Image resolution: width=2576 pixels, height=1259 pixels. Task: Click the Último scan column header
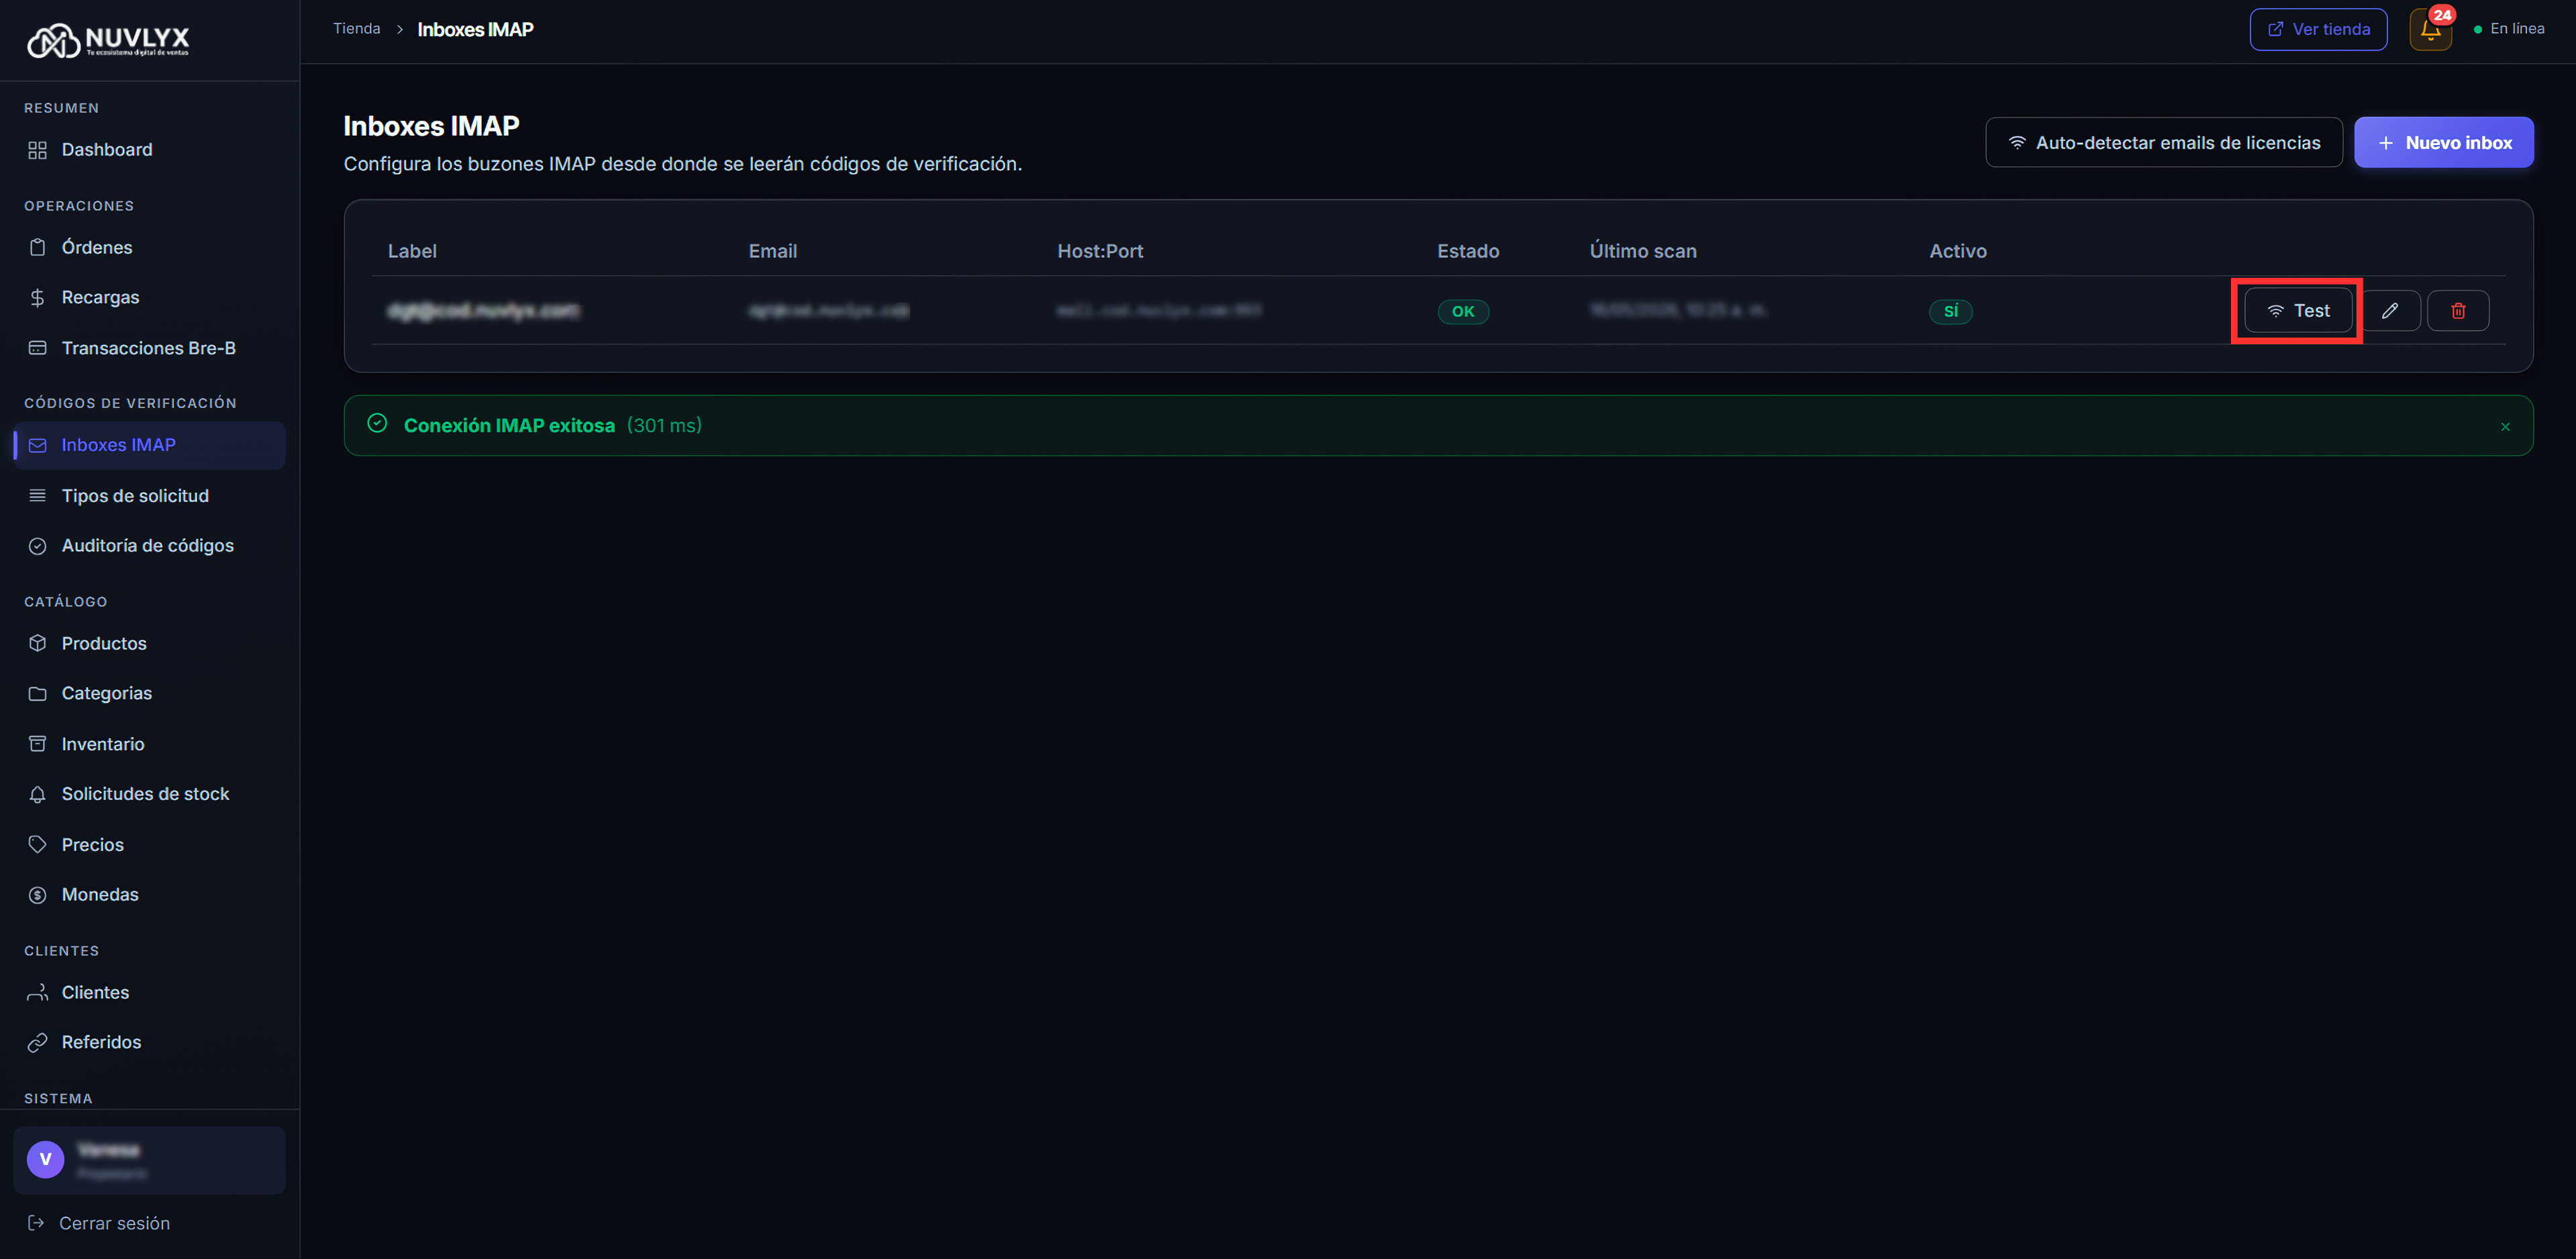click(x=1643, y=251)
